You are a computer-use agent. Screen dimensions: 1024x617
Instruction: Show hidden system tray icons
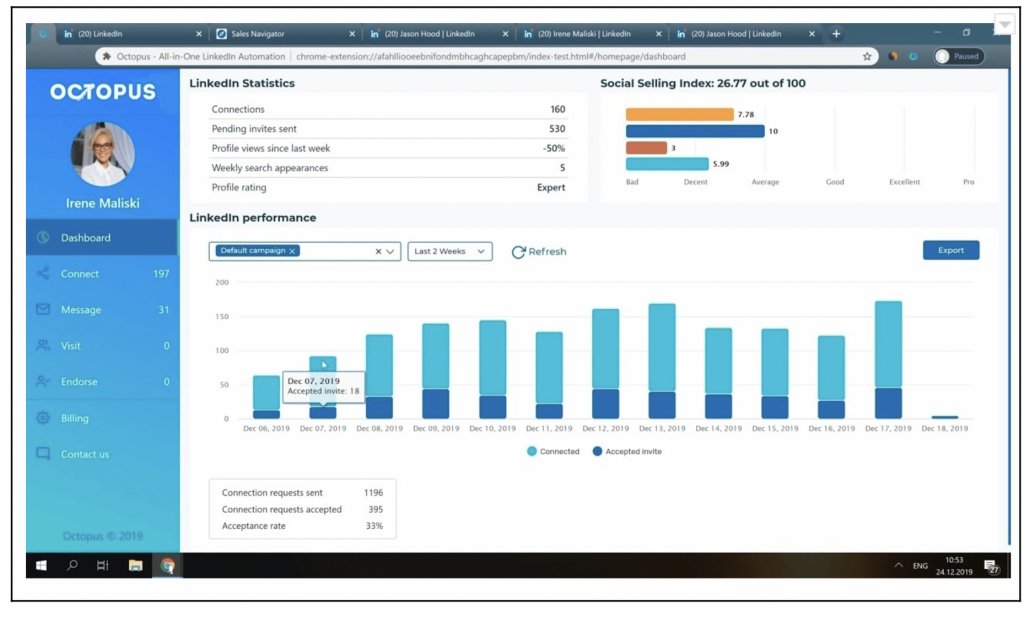(899, 565)
